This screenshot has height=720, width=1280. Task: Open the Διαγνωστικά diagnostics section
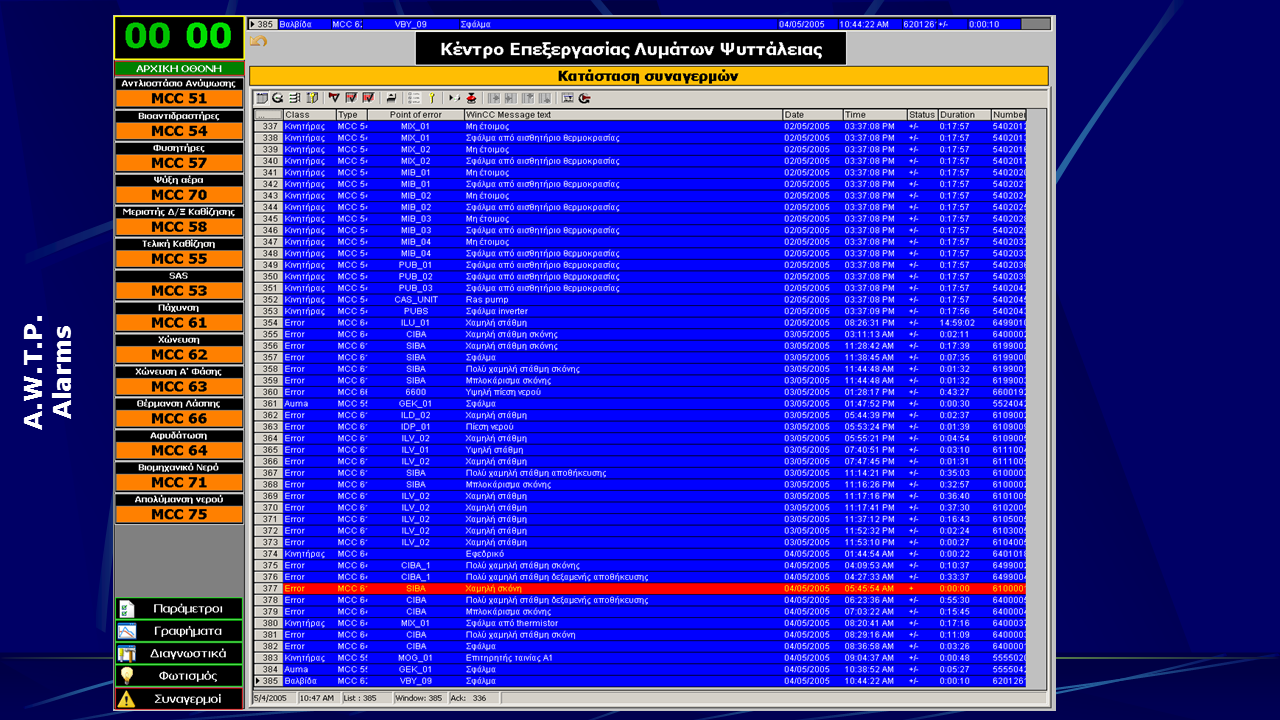pos(179,654)
